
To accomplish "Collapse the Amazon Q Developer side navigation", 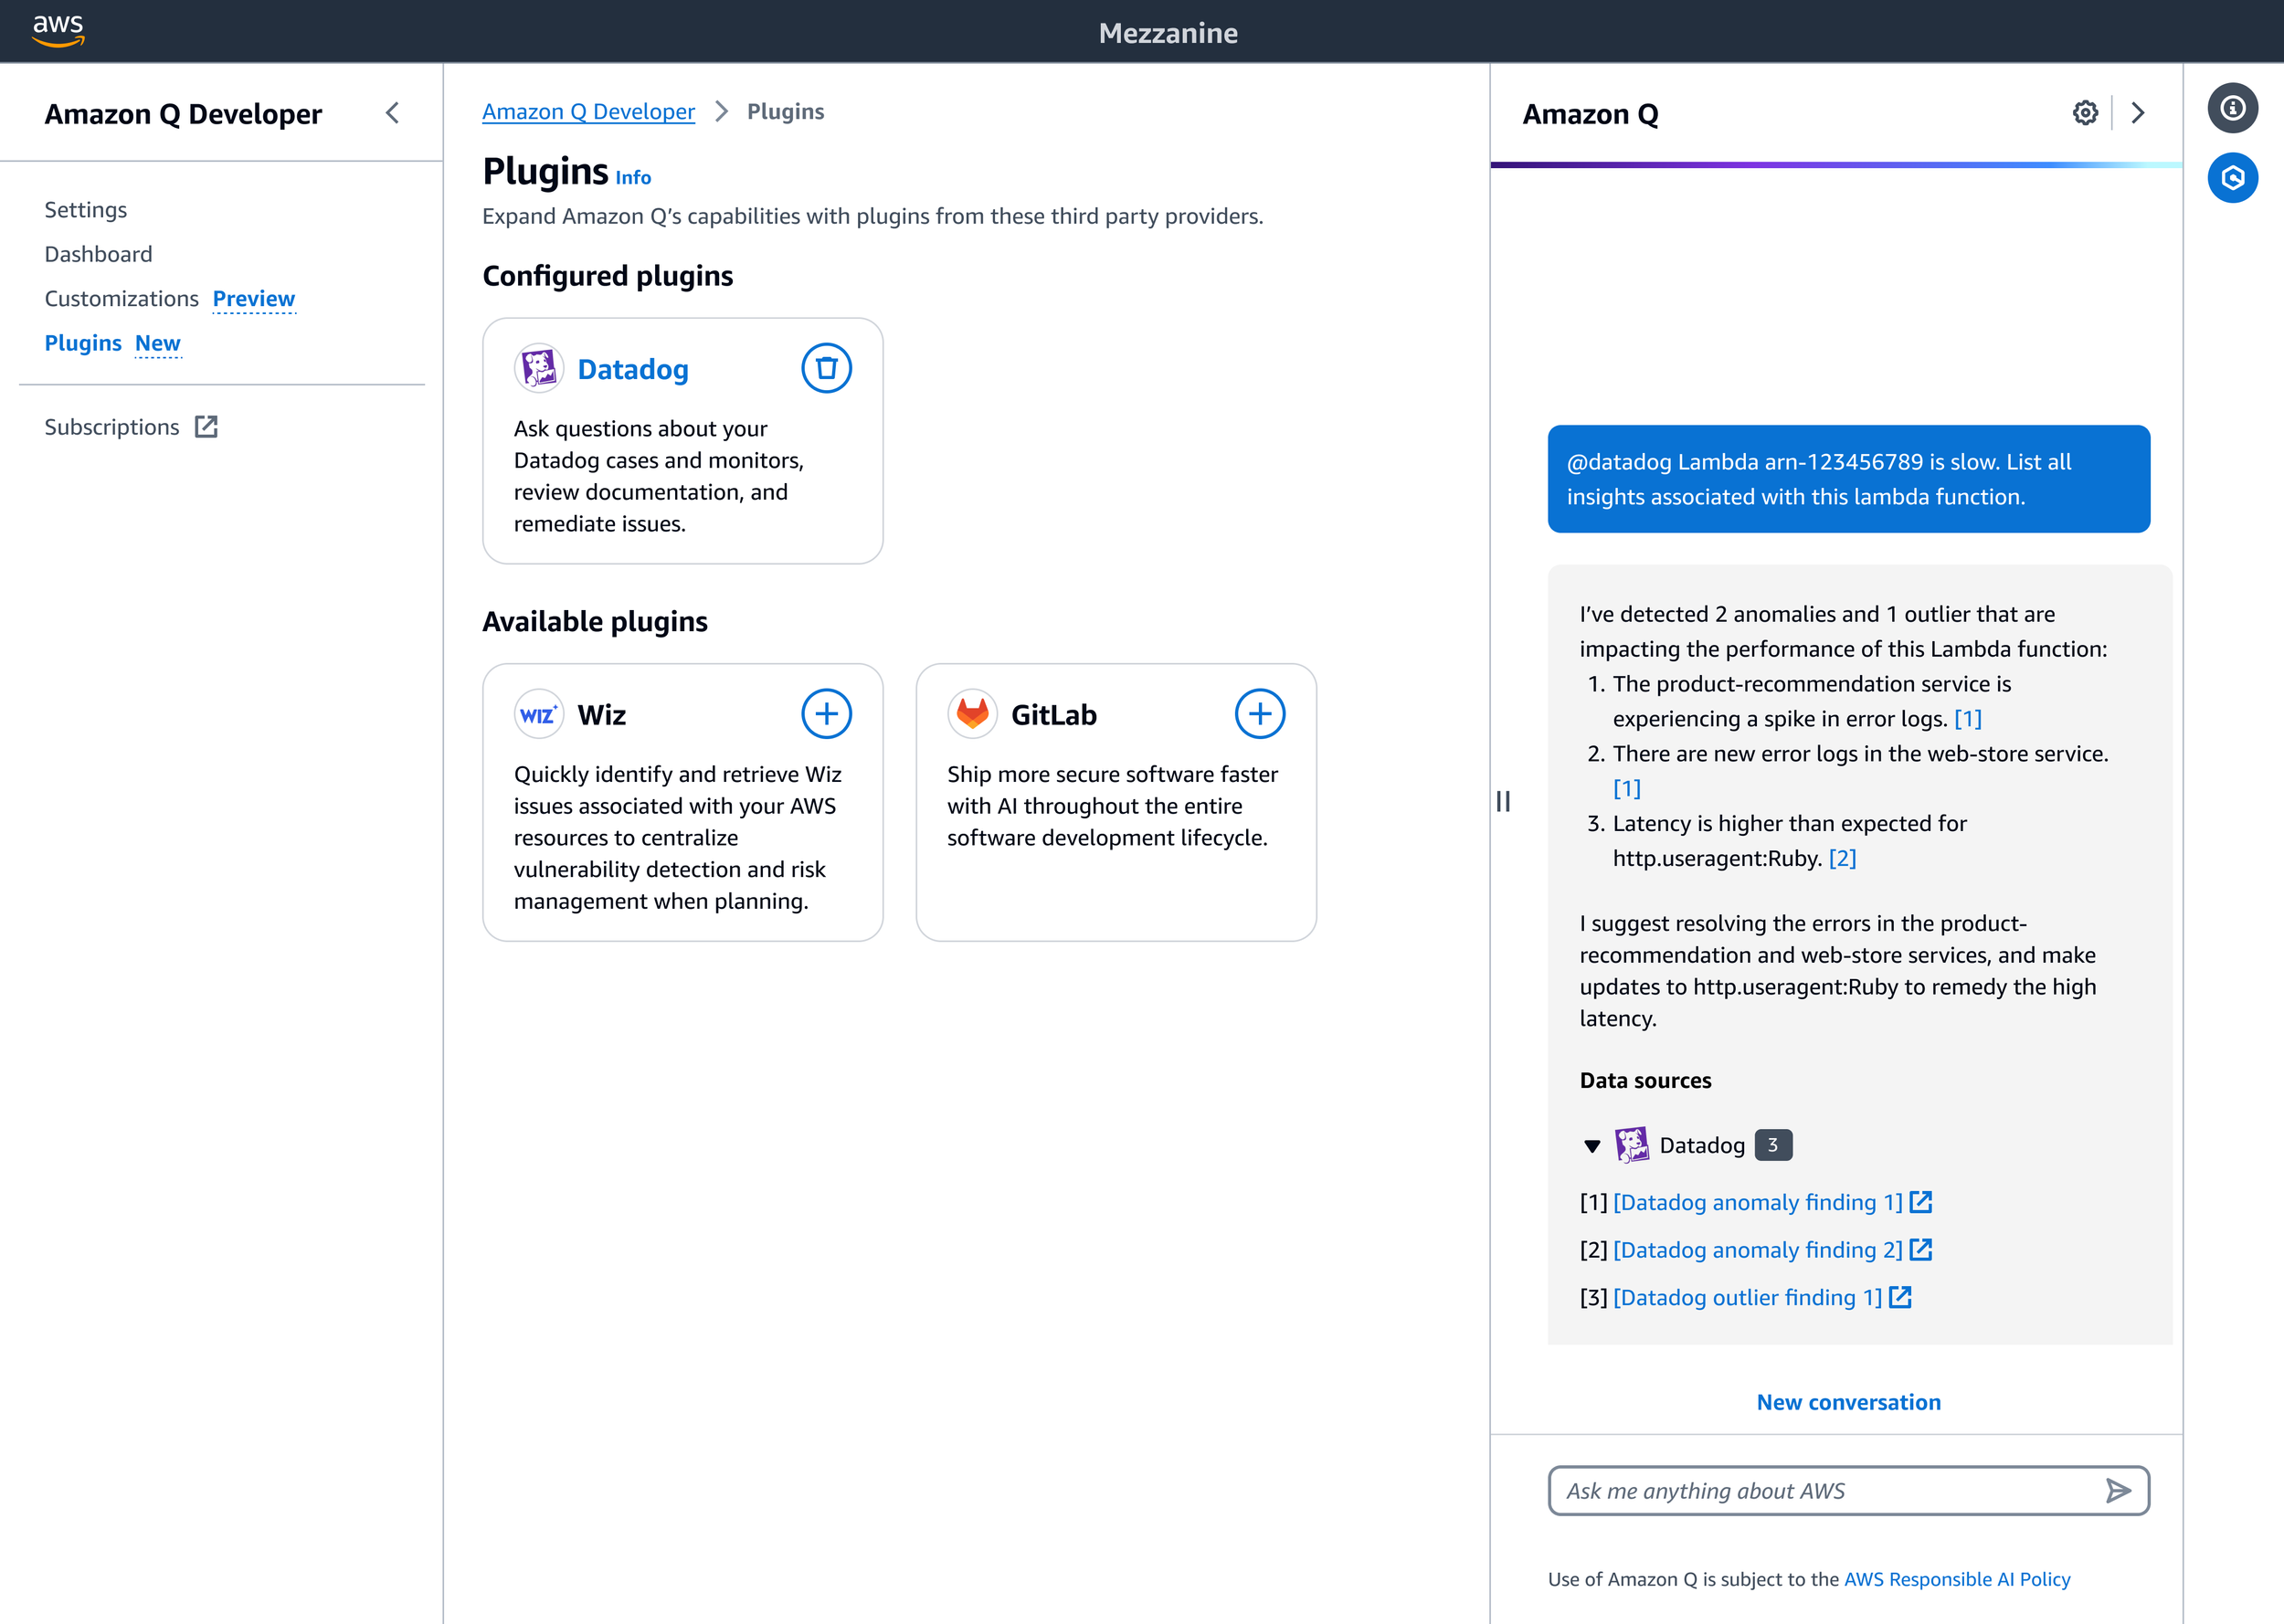I will [392, 113].
